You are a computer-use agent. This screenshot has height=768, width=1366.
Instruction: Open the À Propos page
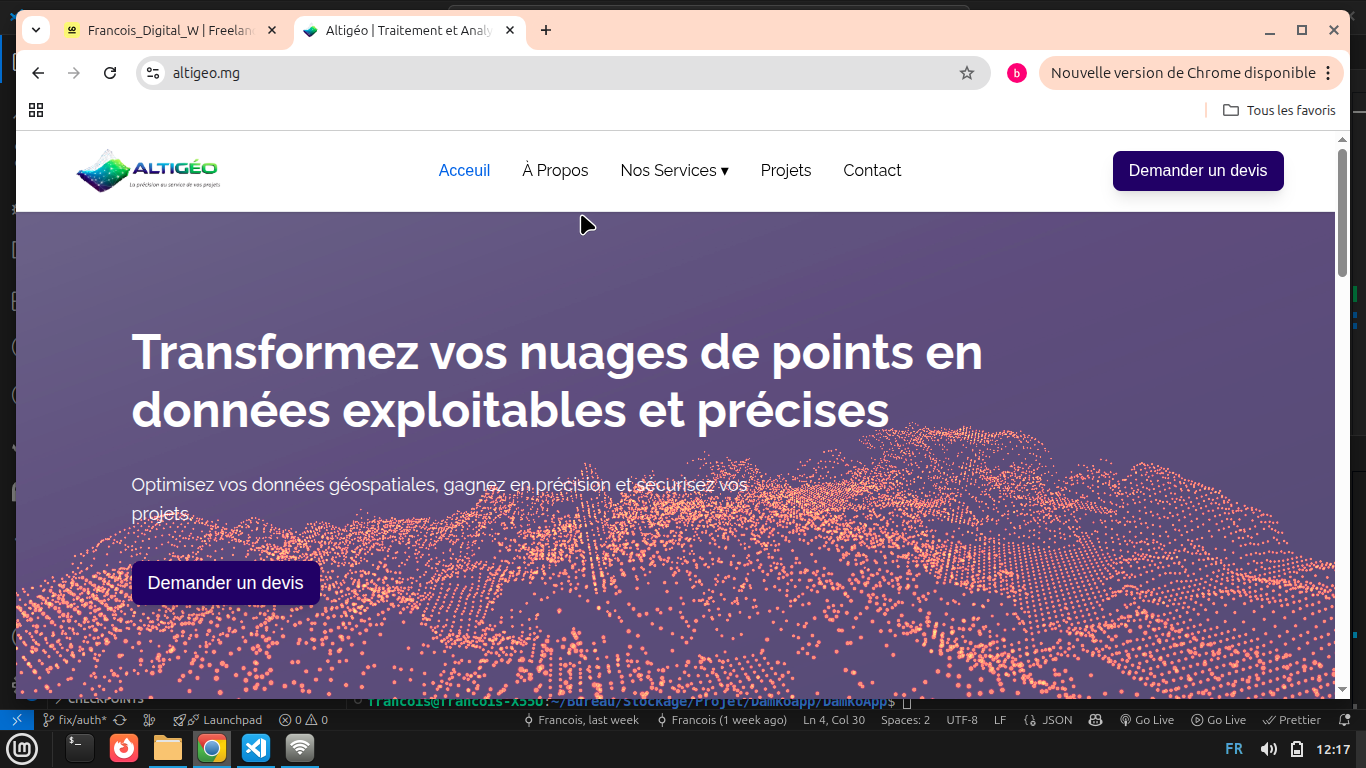tap(555, 171)
